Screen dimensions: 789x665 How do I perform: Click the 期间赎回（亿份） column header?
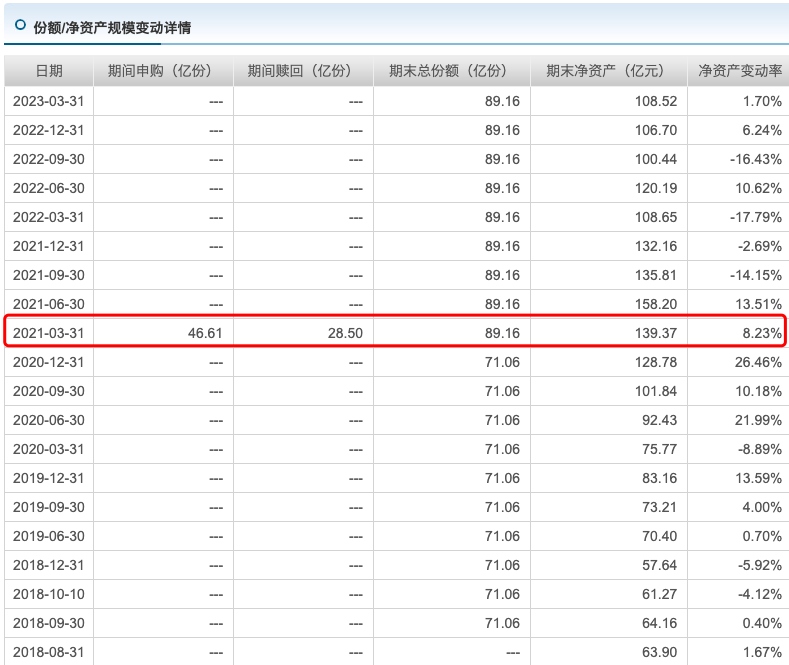click(x=303, y=71)
